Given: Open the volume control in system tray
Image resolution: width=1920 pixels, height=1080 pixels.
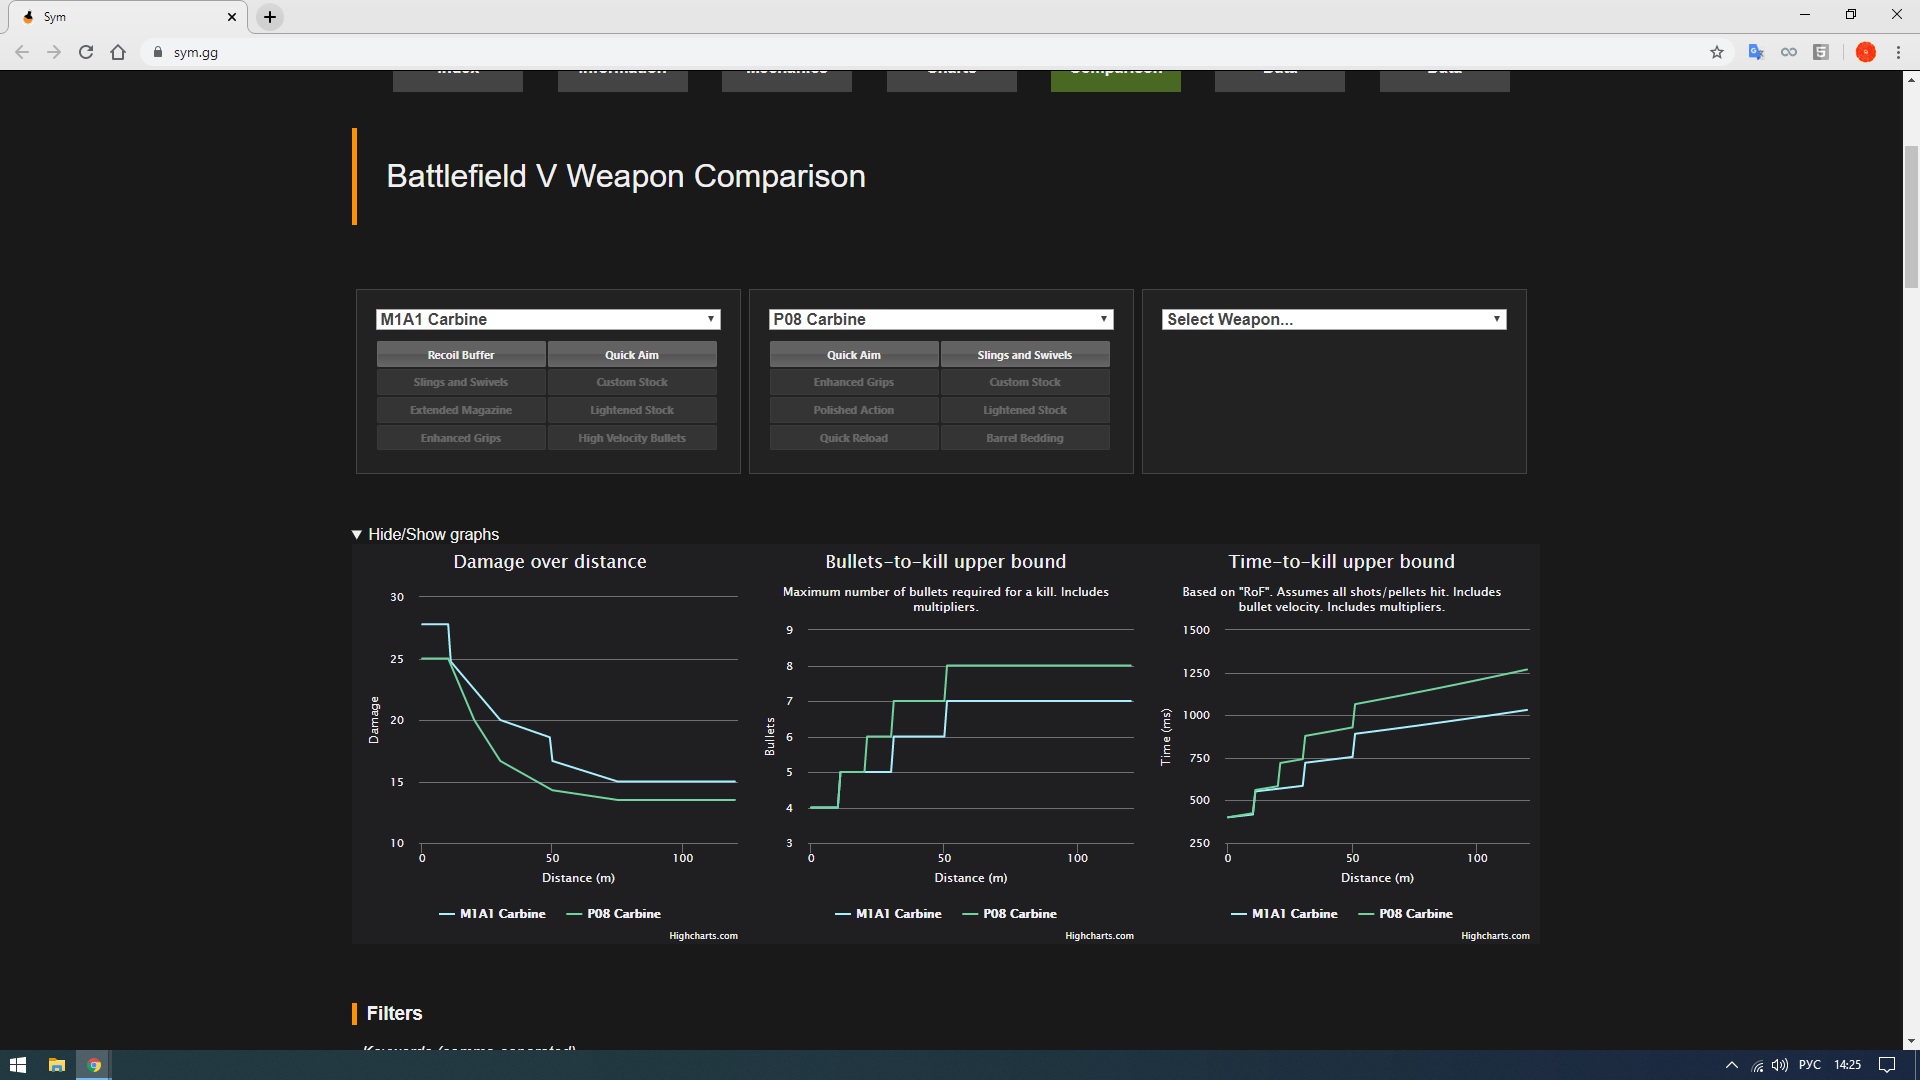Looking at the screenshot, I should click(x=1780, y=1065).
